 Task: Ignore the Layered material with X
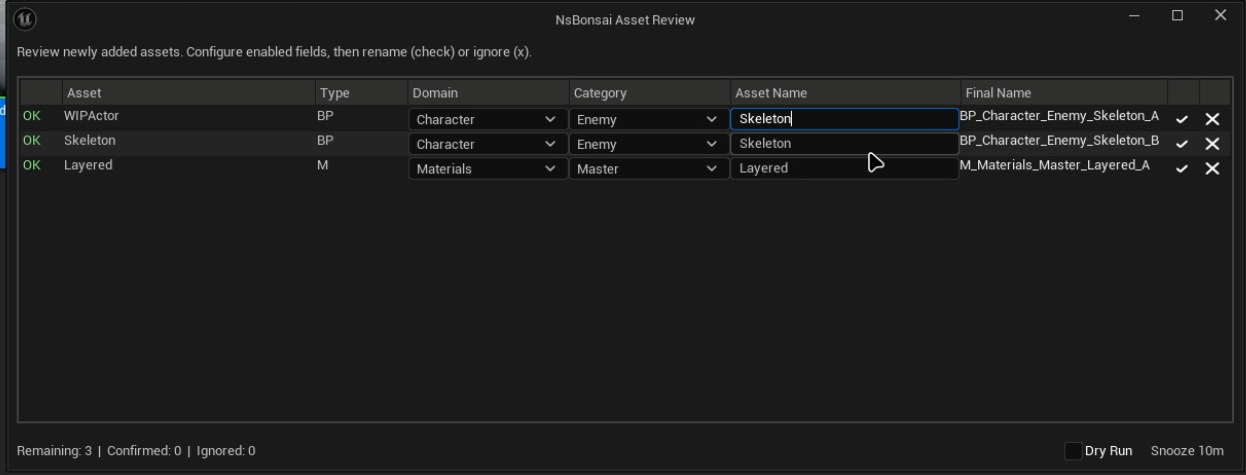coord(1212,169)
